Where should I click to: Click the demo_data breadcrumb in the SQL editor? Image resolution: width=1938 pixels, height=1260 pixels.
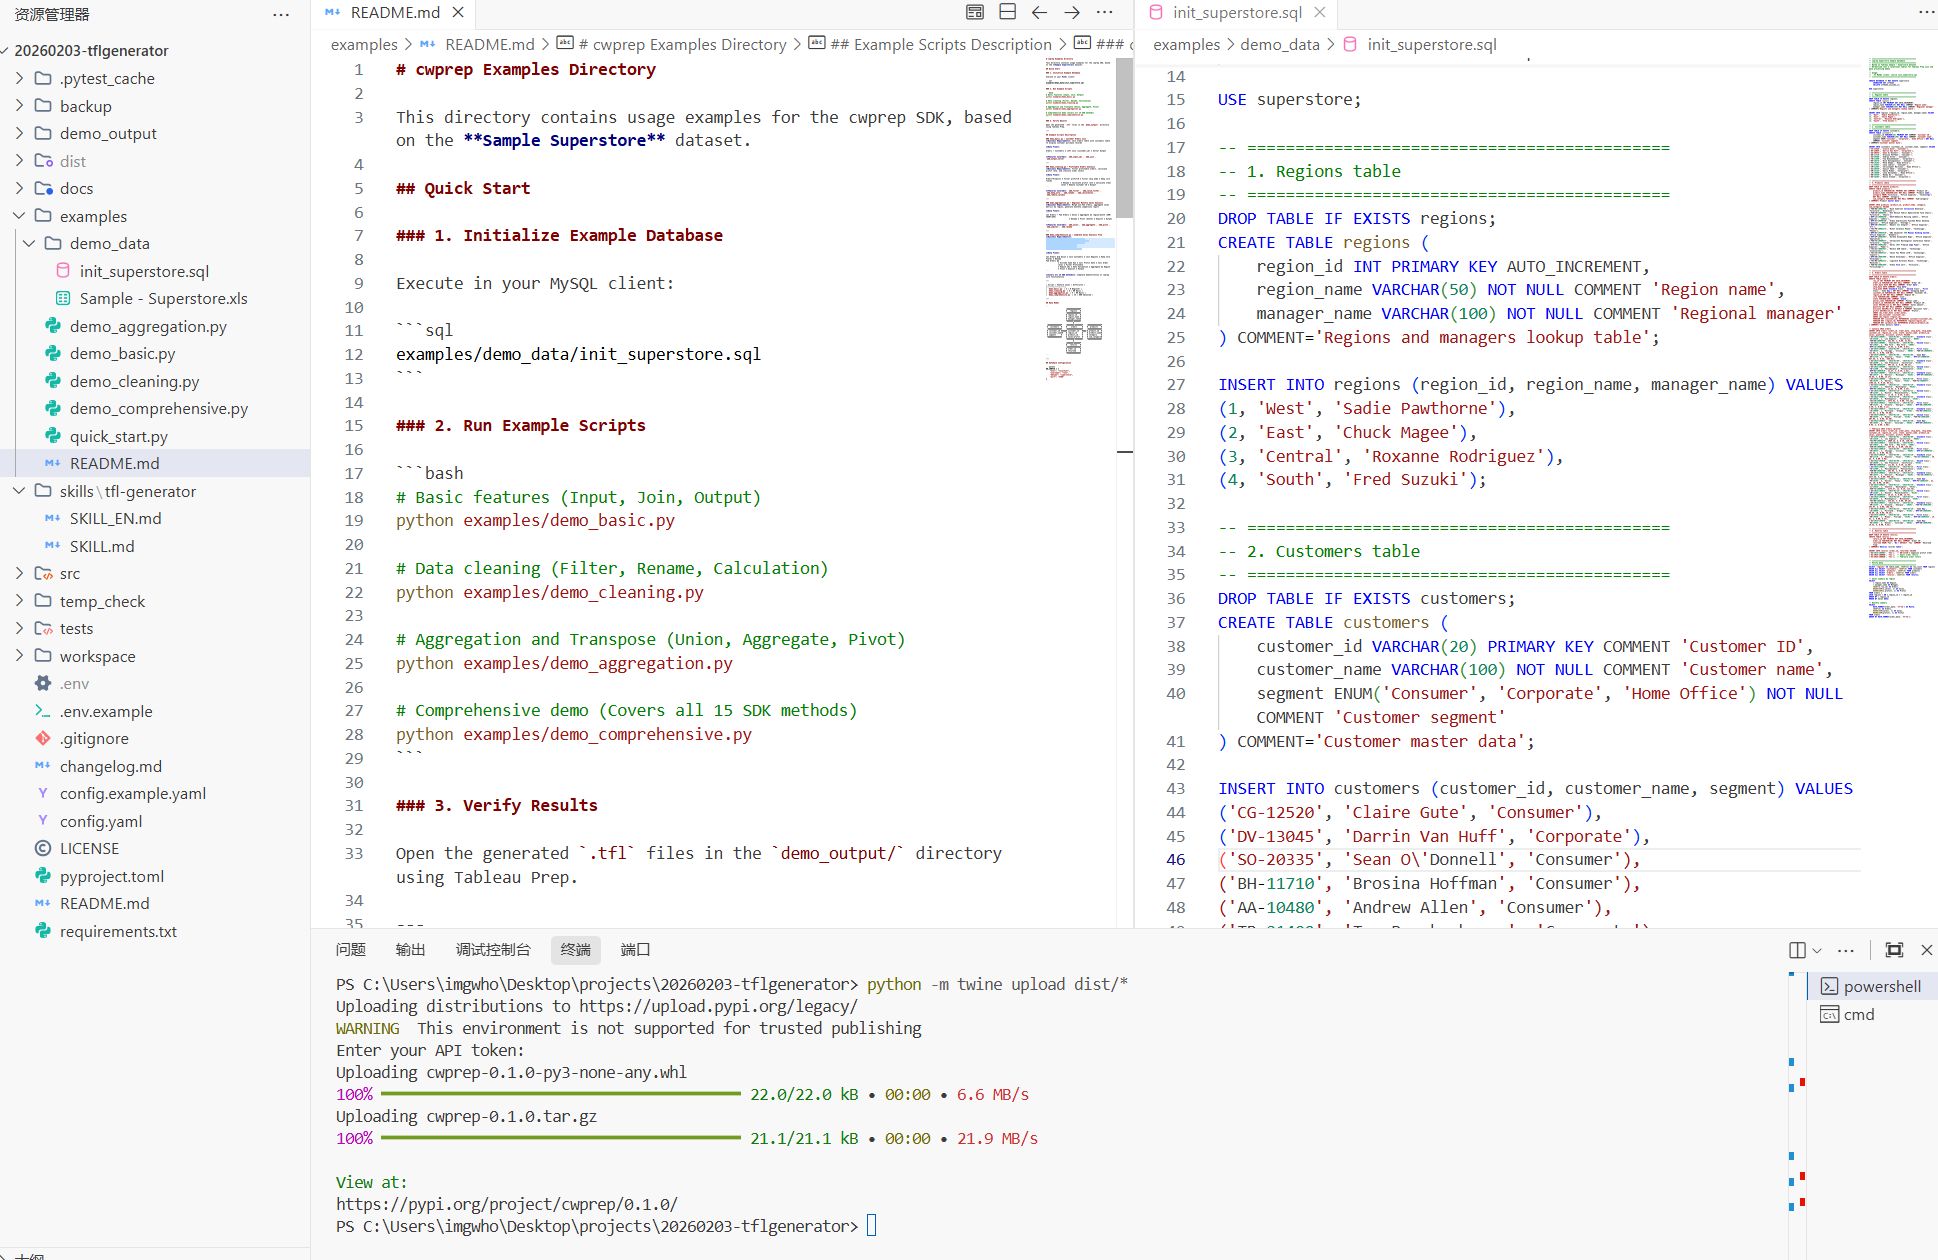(x=1279, y=44)
